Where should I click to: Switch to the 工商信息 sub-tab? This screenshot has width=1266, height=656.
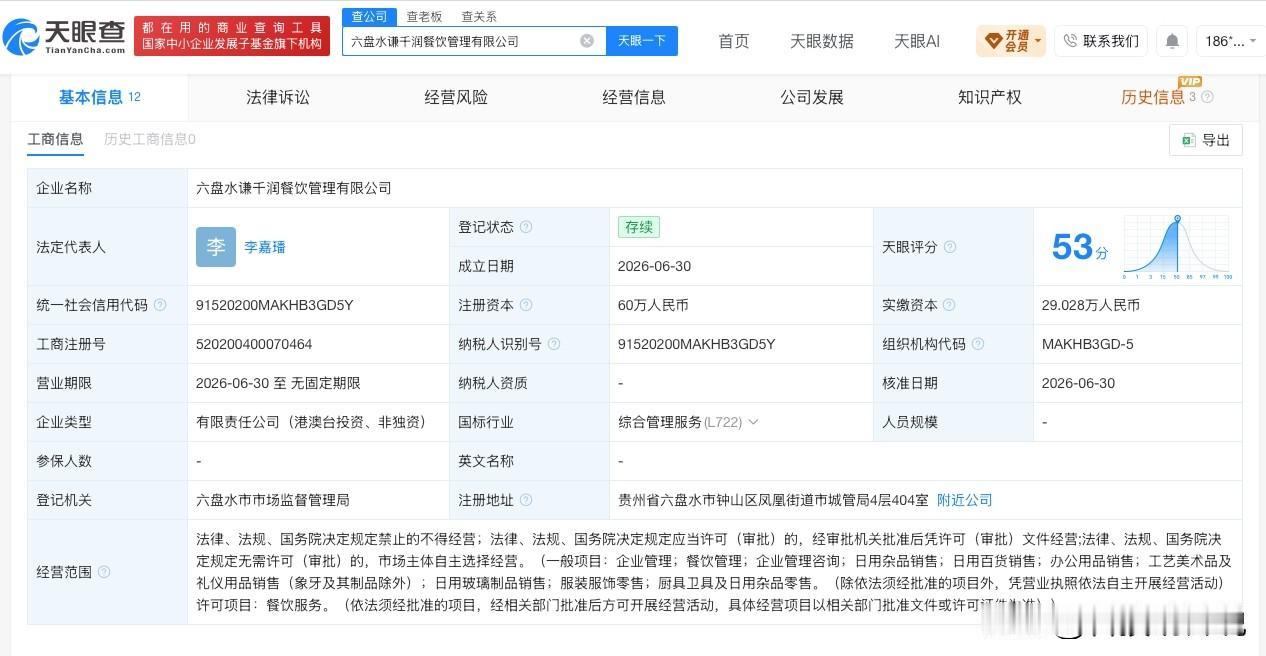point(55,139)
